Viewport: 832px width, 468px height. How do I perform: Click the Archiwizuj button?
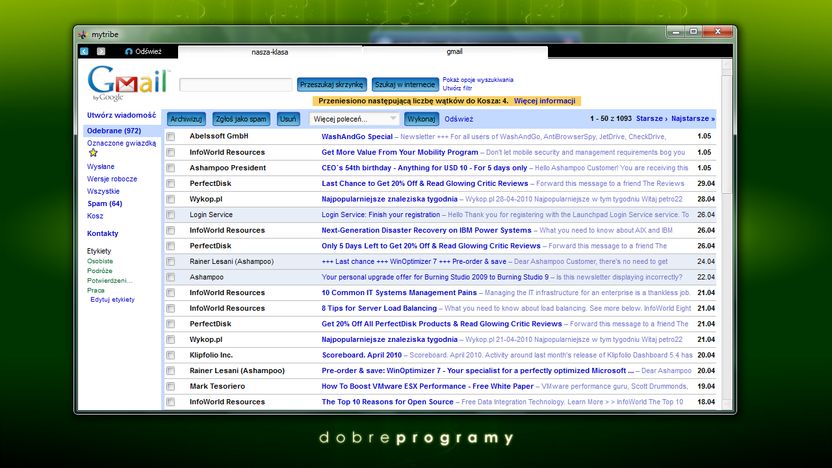pos(186,119)
